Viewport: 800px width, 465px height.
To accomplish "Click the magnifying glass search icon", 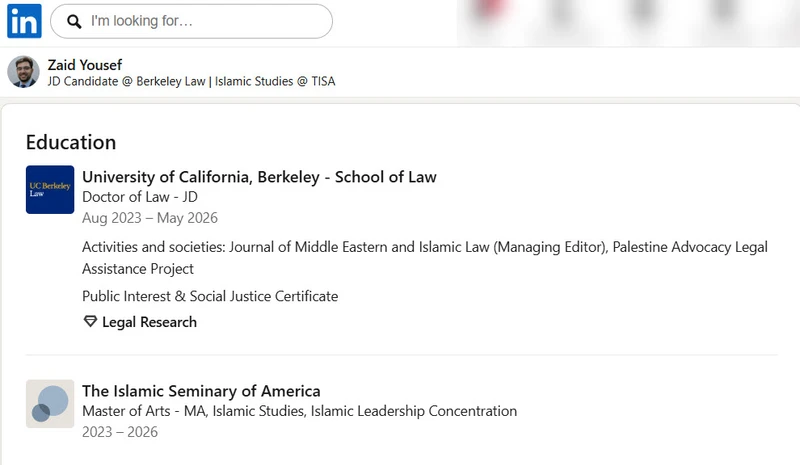I will (x=74, y=21).
